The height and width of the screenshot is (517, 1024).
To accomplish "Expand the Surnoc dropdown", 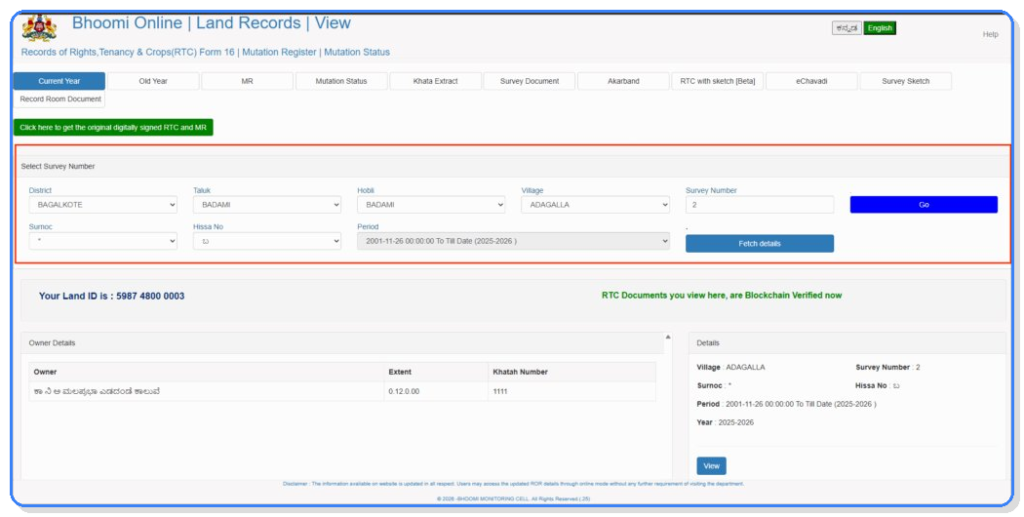I will pos(103,241).
